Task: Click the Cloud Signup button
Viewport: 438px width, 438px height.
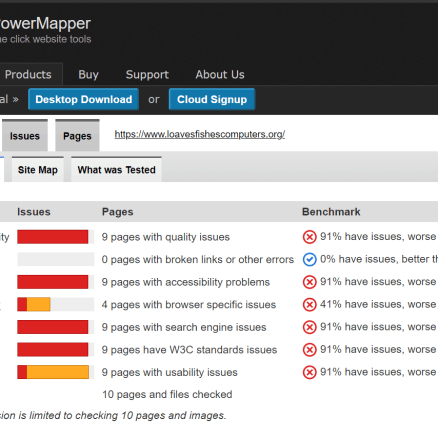Action: click(212, 99)
